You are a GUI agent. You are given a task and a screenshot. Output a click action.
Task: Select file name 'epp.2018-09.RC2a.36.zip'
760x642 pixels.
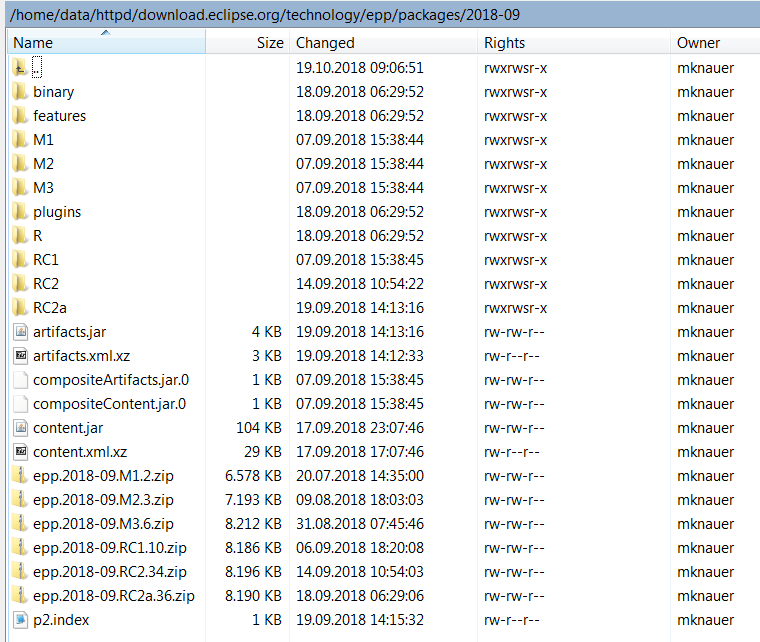click(113, 595)
